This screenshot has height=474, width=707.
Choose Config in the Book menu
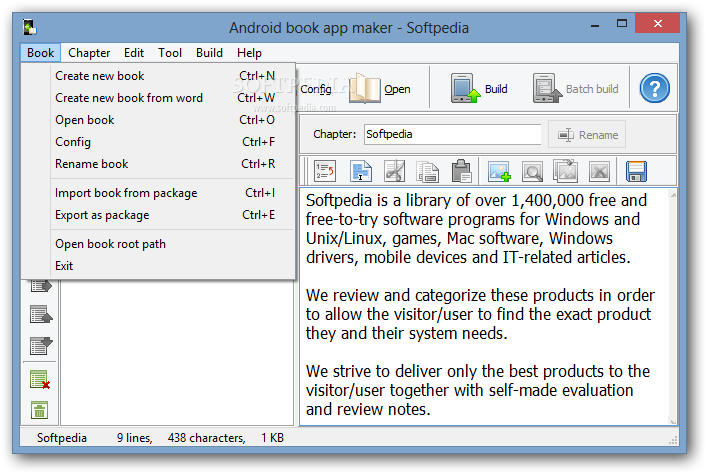point(158,142)
